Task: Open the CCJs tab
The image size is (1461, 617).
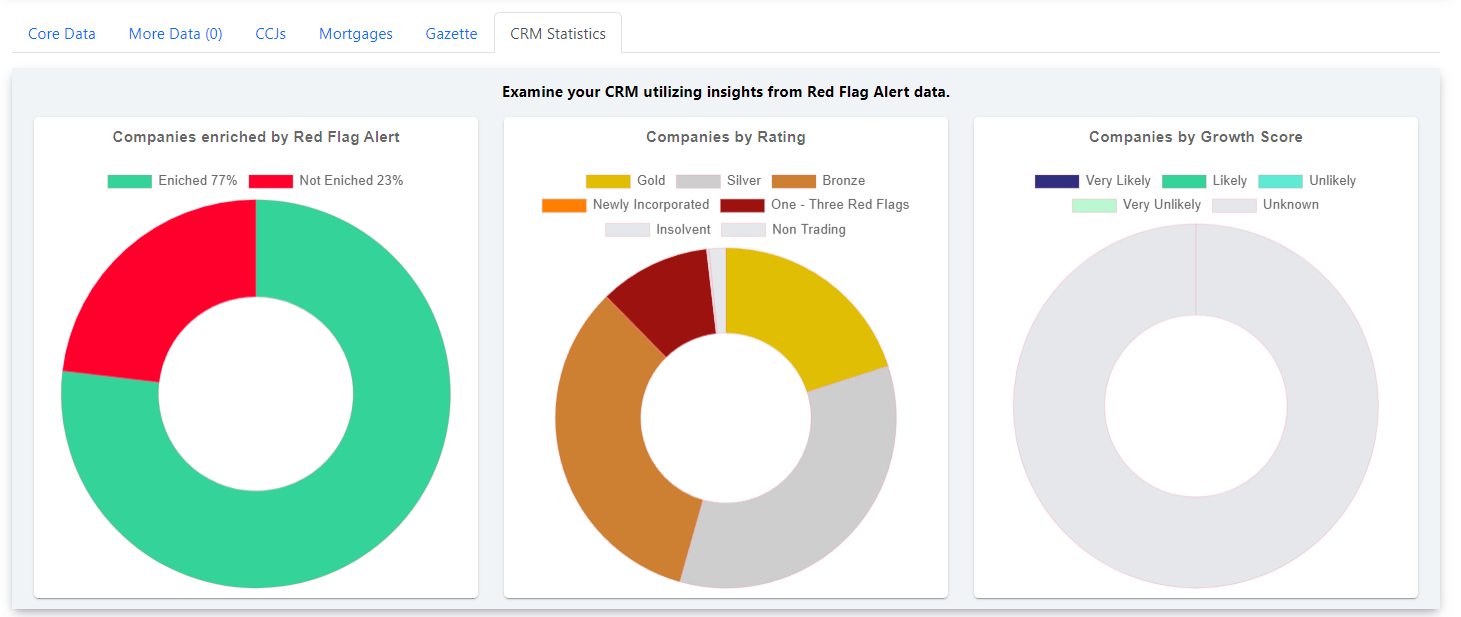Action: [x=271, y=33]
